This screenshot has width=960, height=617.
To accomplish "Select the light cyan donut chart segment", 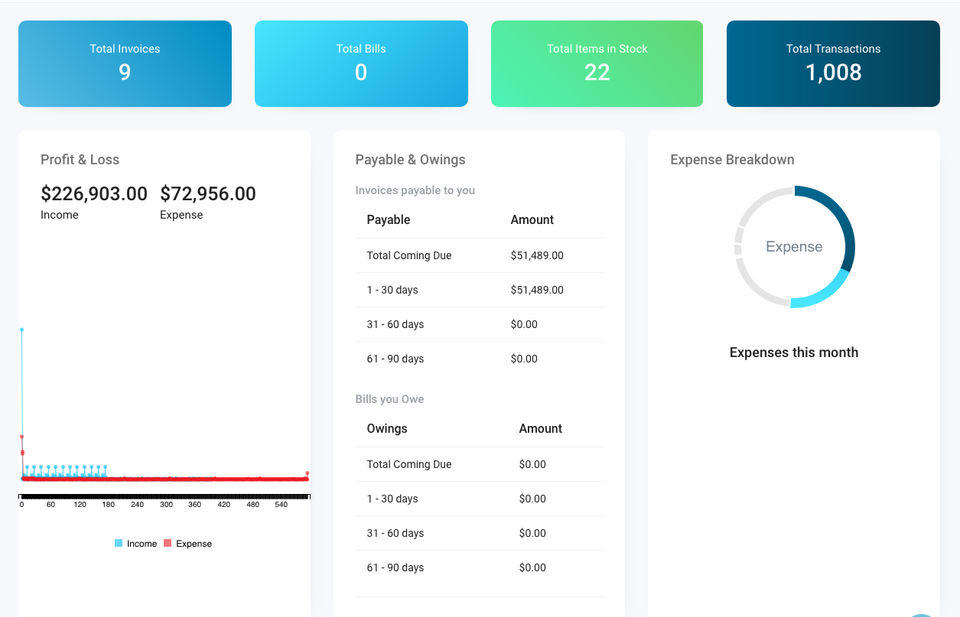I will pos(823,293).
